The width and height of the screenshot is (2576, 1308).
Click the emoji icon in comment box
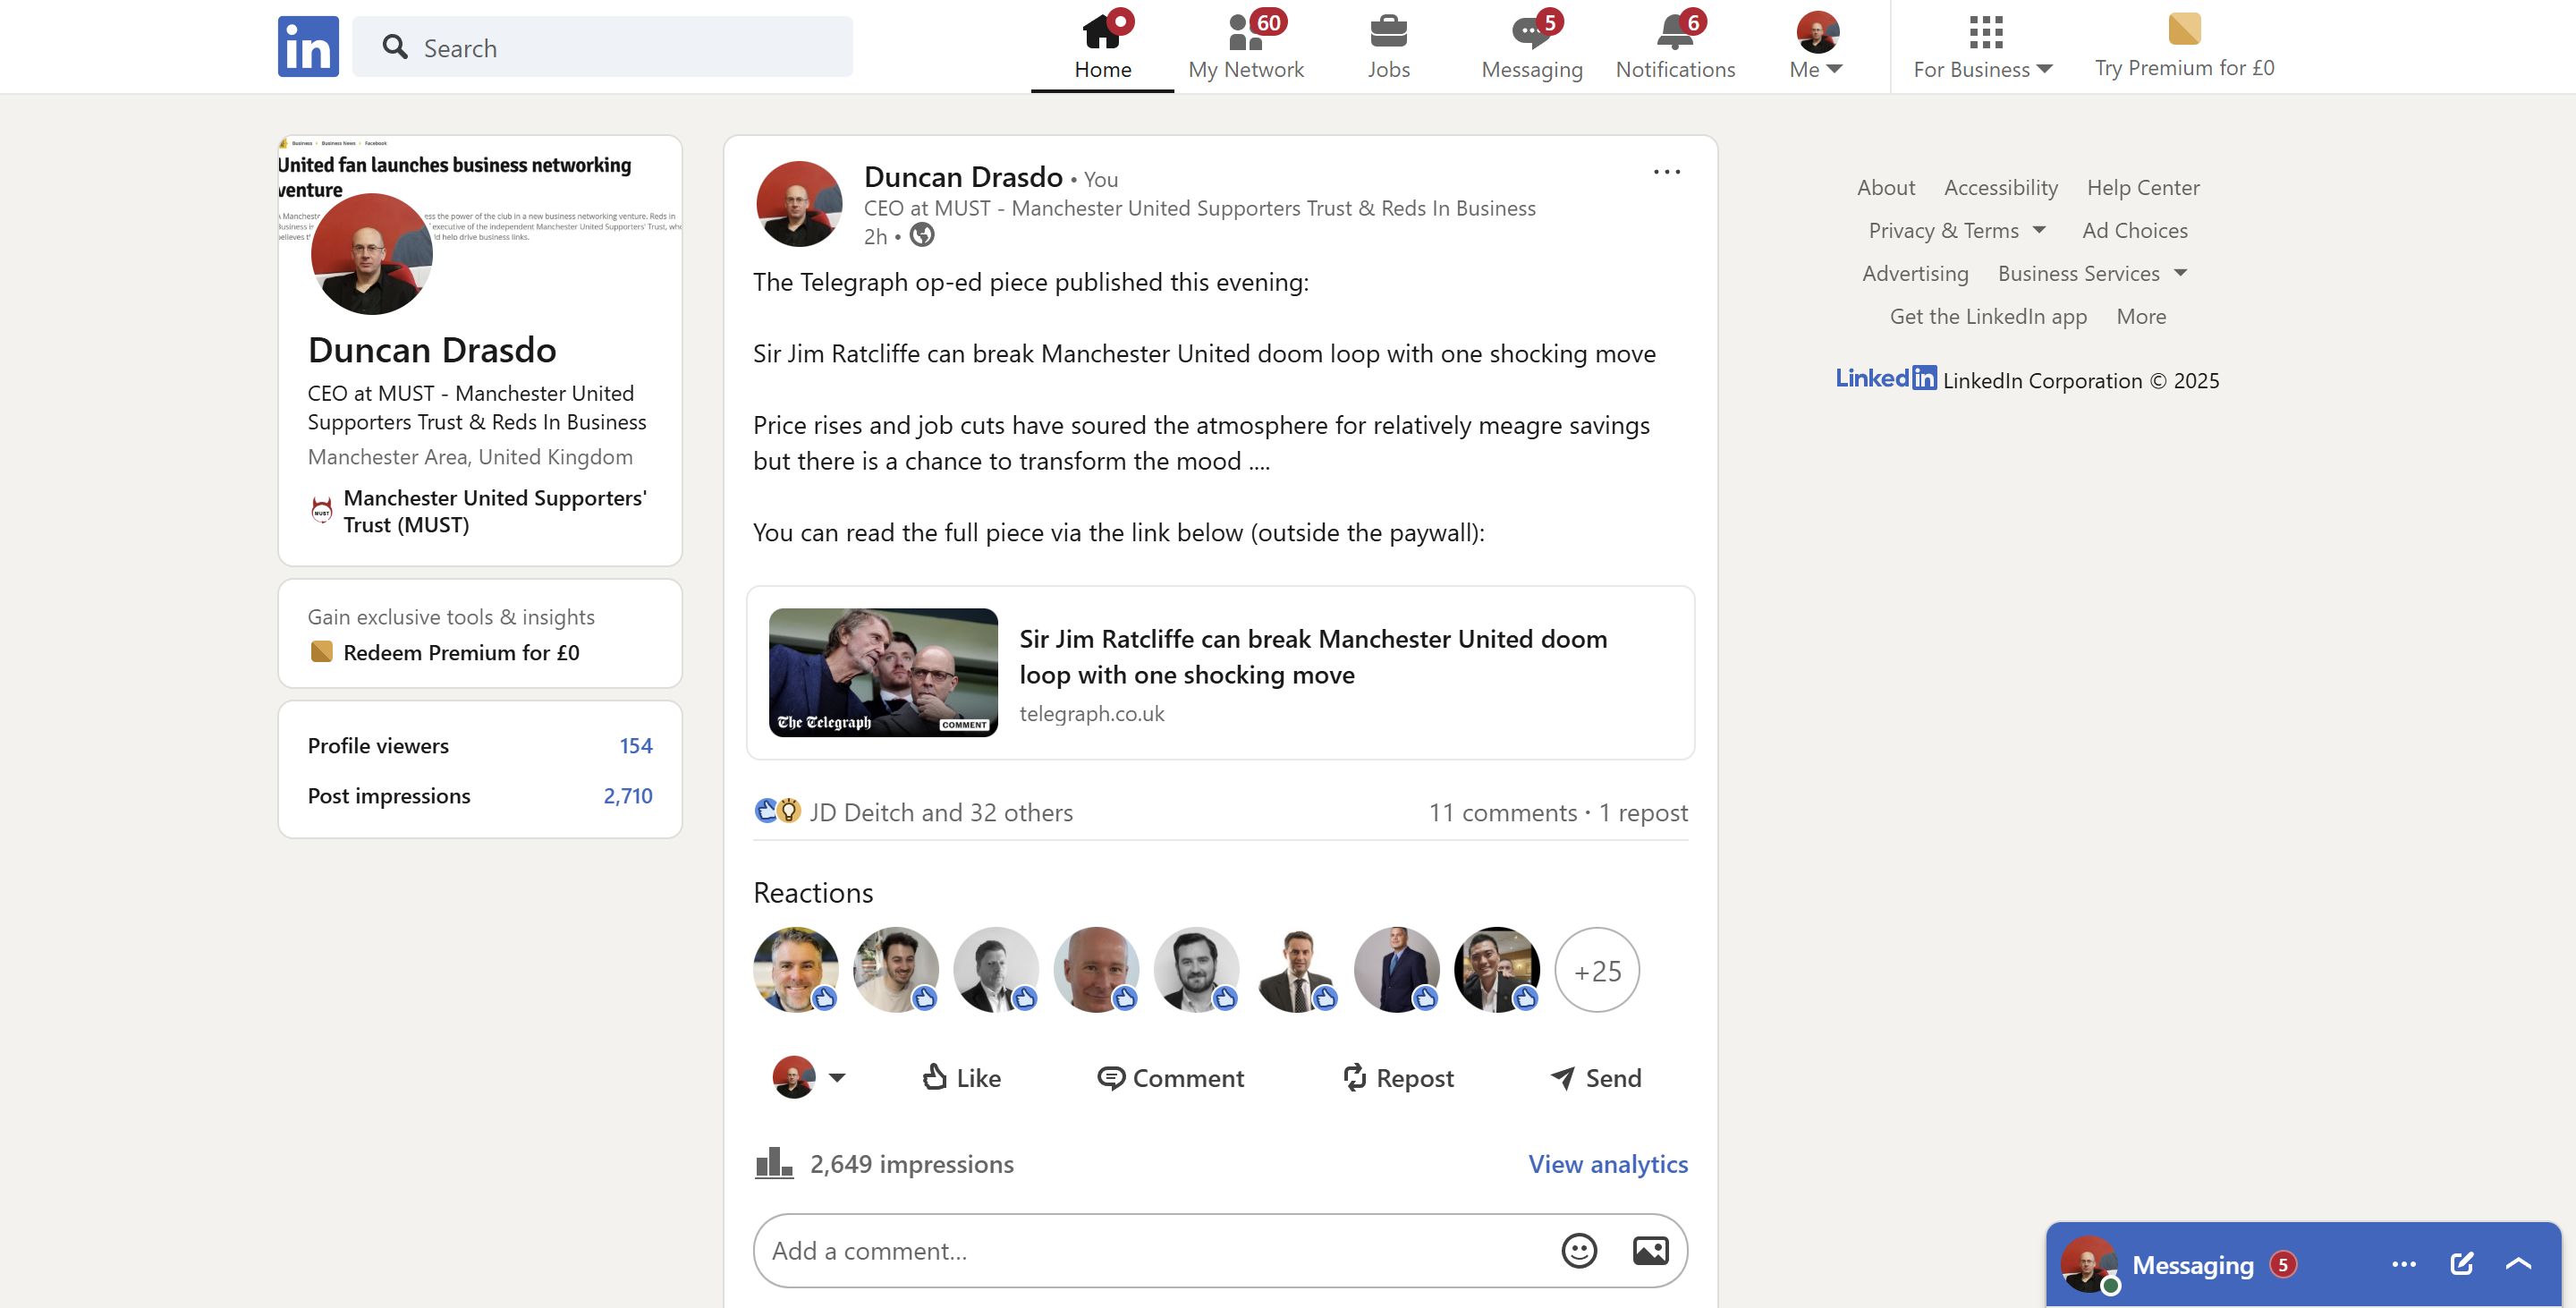[x=1579, y=1250]
